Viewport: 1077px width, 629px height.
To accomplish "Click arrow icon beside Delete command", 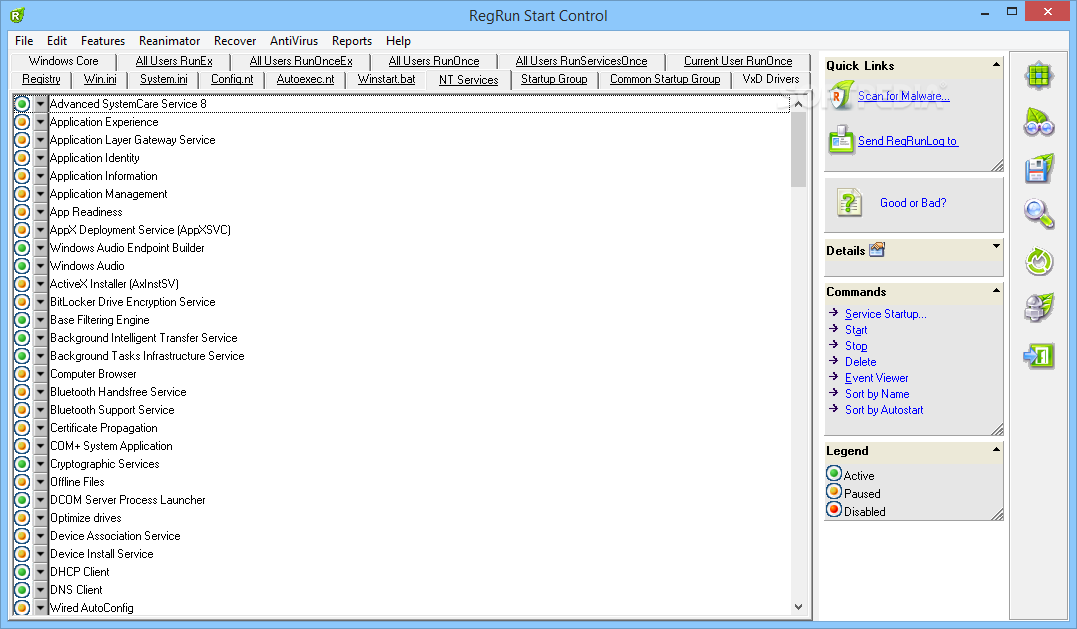I will point(833,361).
